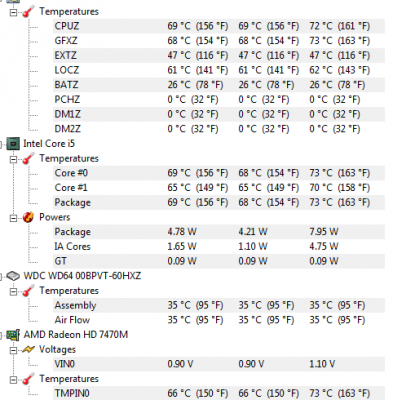The width and height of the screenshot is (393, 400).
Task: Collapse the Temperatures node under Intel Core i5
Action: click(x=13, y=159)
